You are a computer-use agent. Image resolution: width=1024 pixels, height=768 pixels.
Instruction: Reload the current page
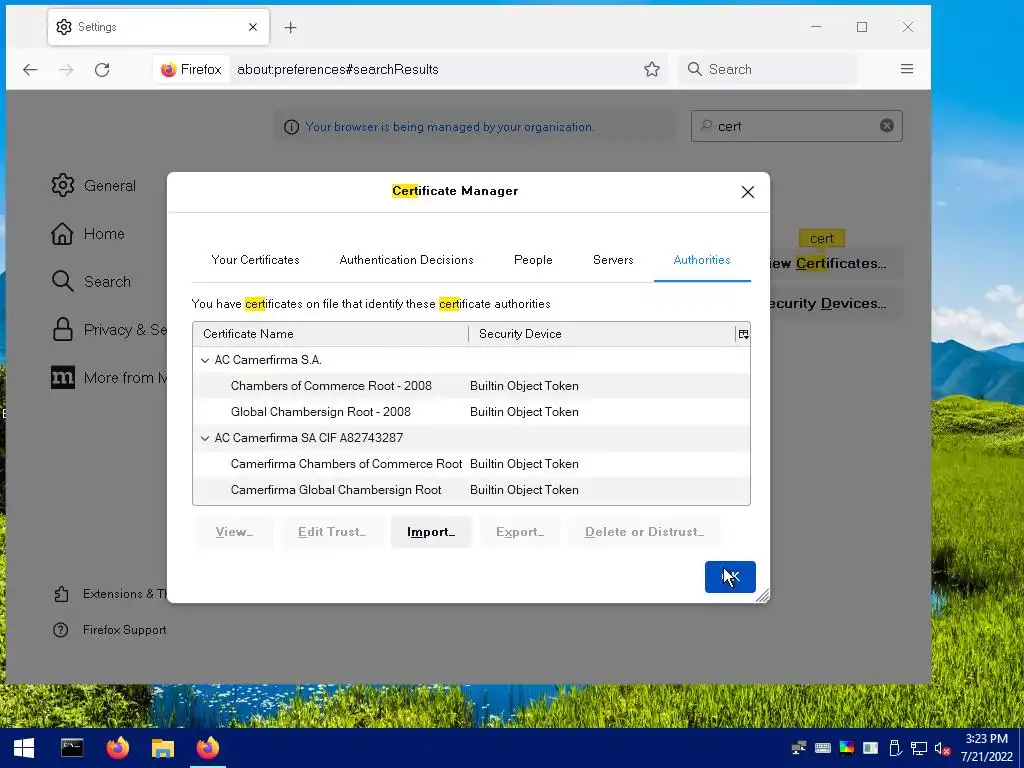tap(102, 69)
